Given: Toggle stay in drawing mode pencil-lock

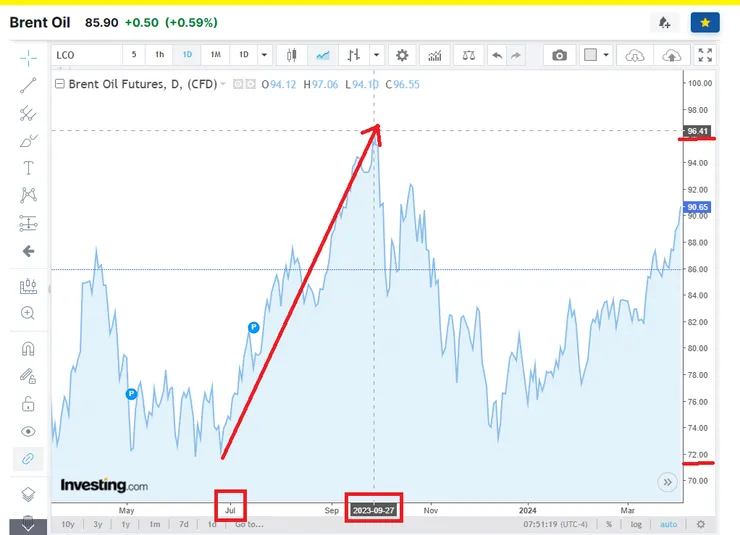Looking at the screenshot, I should (x=28, y=376).
